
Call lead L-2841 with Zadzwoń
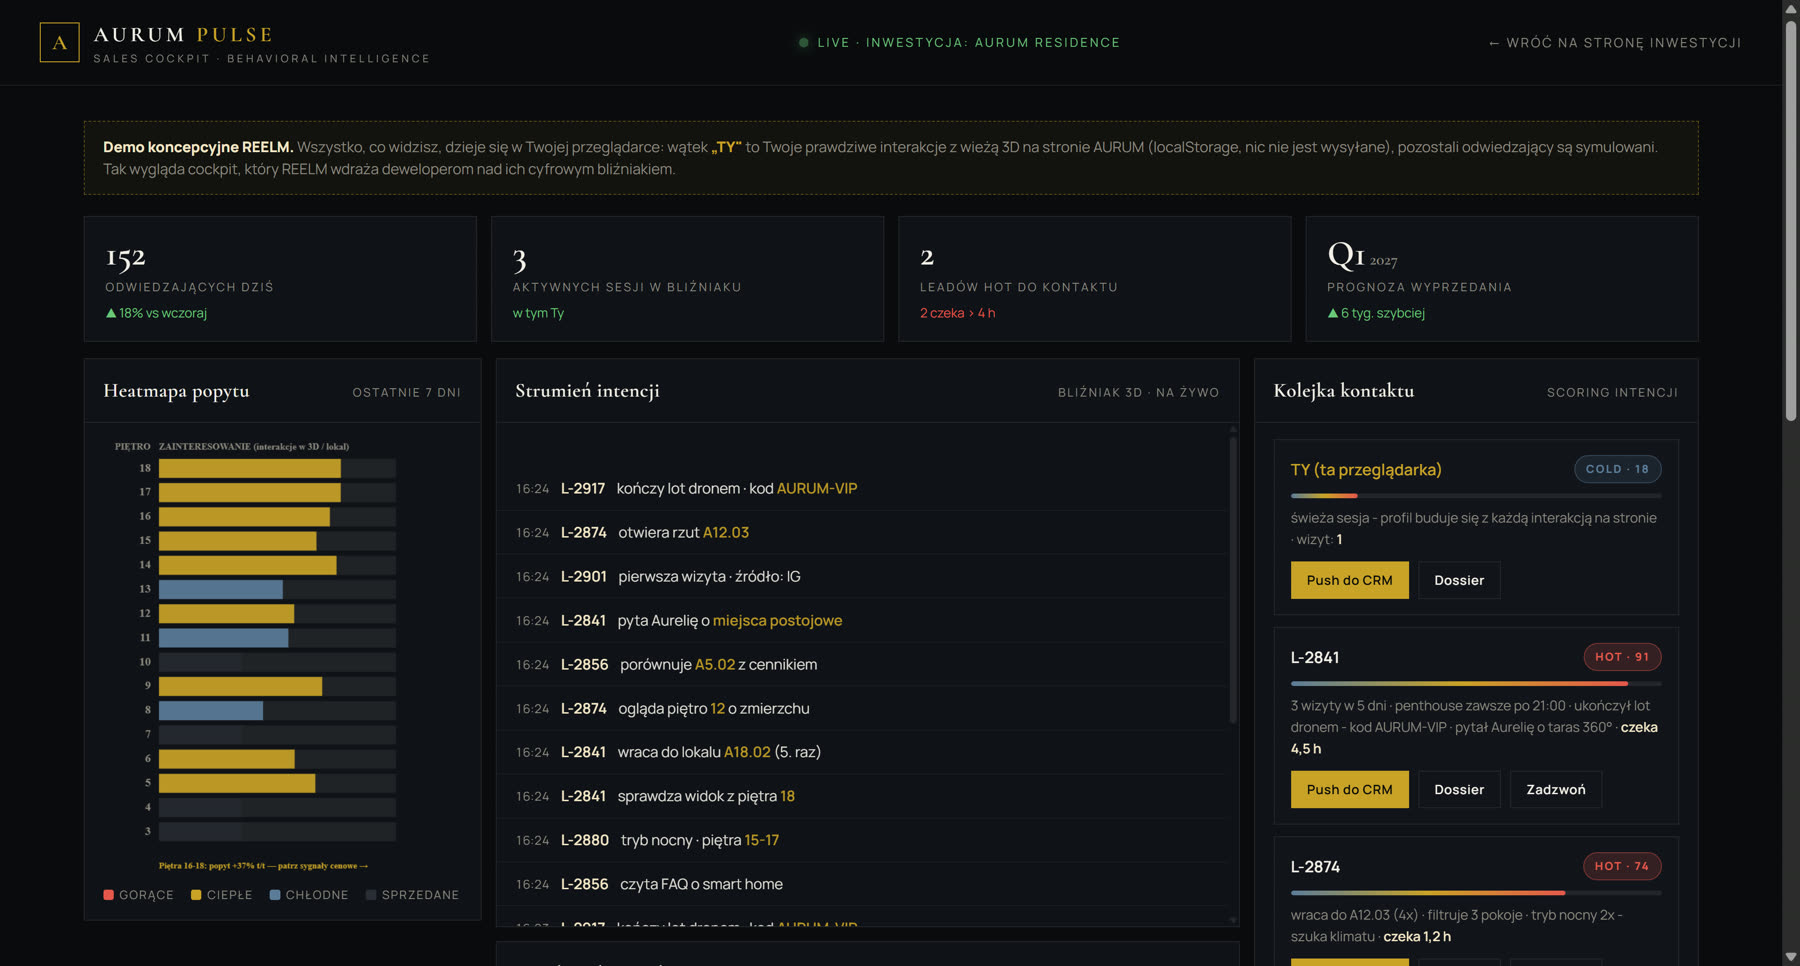(x=1555, y=789)
